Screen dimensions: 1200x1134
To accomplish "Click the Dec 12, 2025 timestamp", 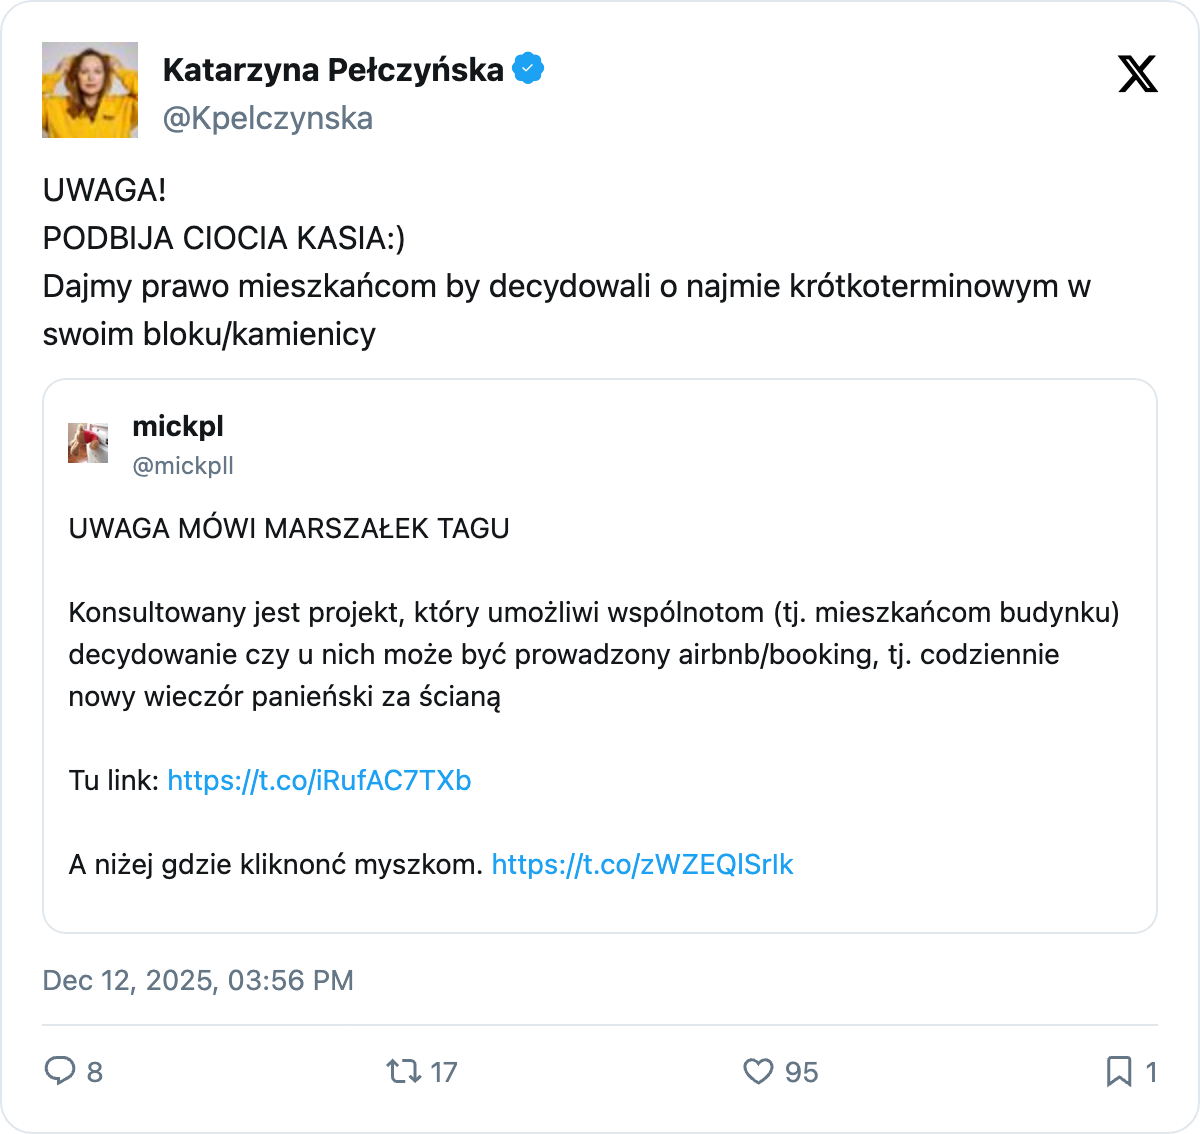I will pos(198,980).
